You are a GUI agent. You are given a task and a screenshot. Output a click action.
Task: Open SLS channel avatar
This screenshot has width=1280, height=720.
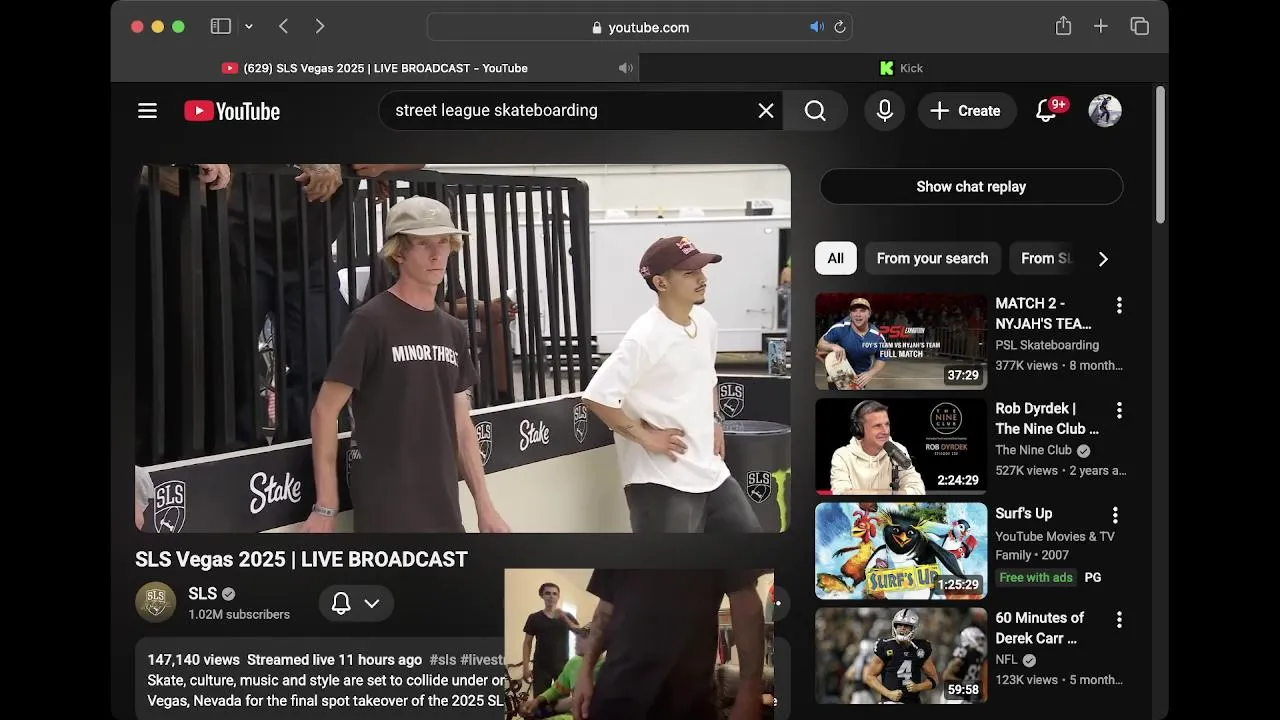pos(156,603)
